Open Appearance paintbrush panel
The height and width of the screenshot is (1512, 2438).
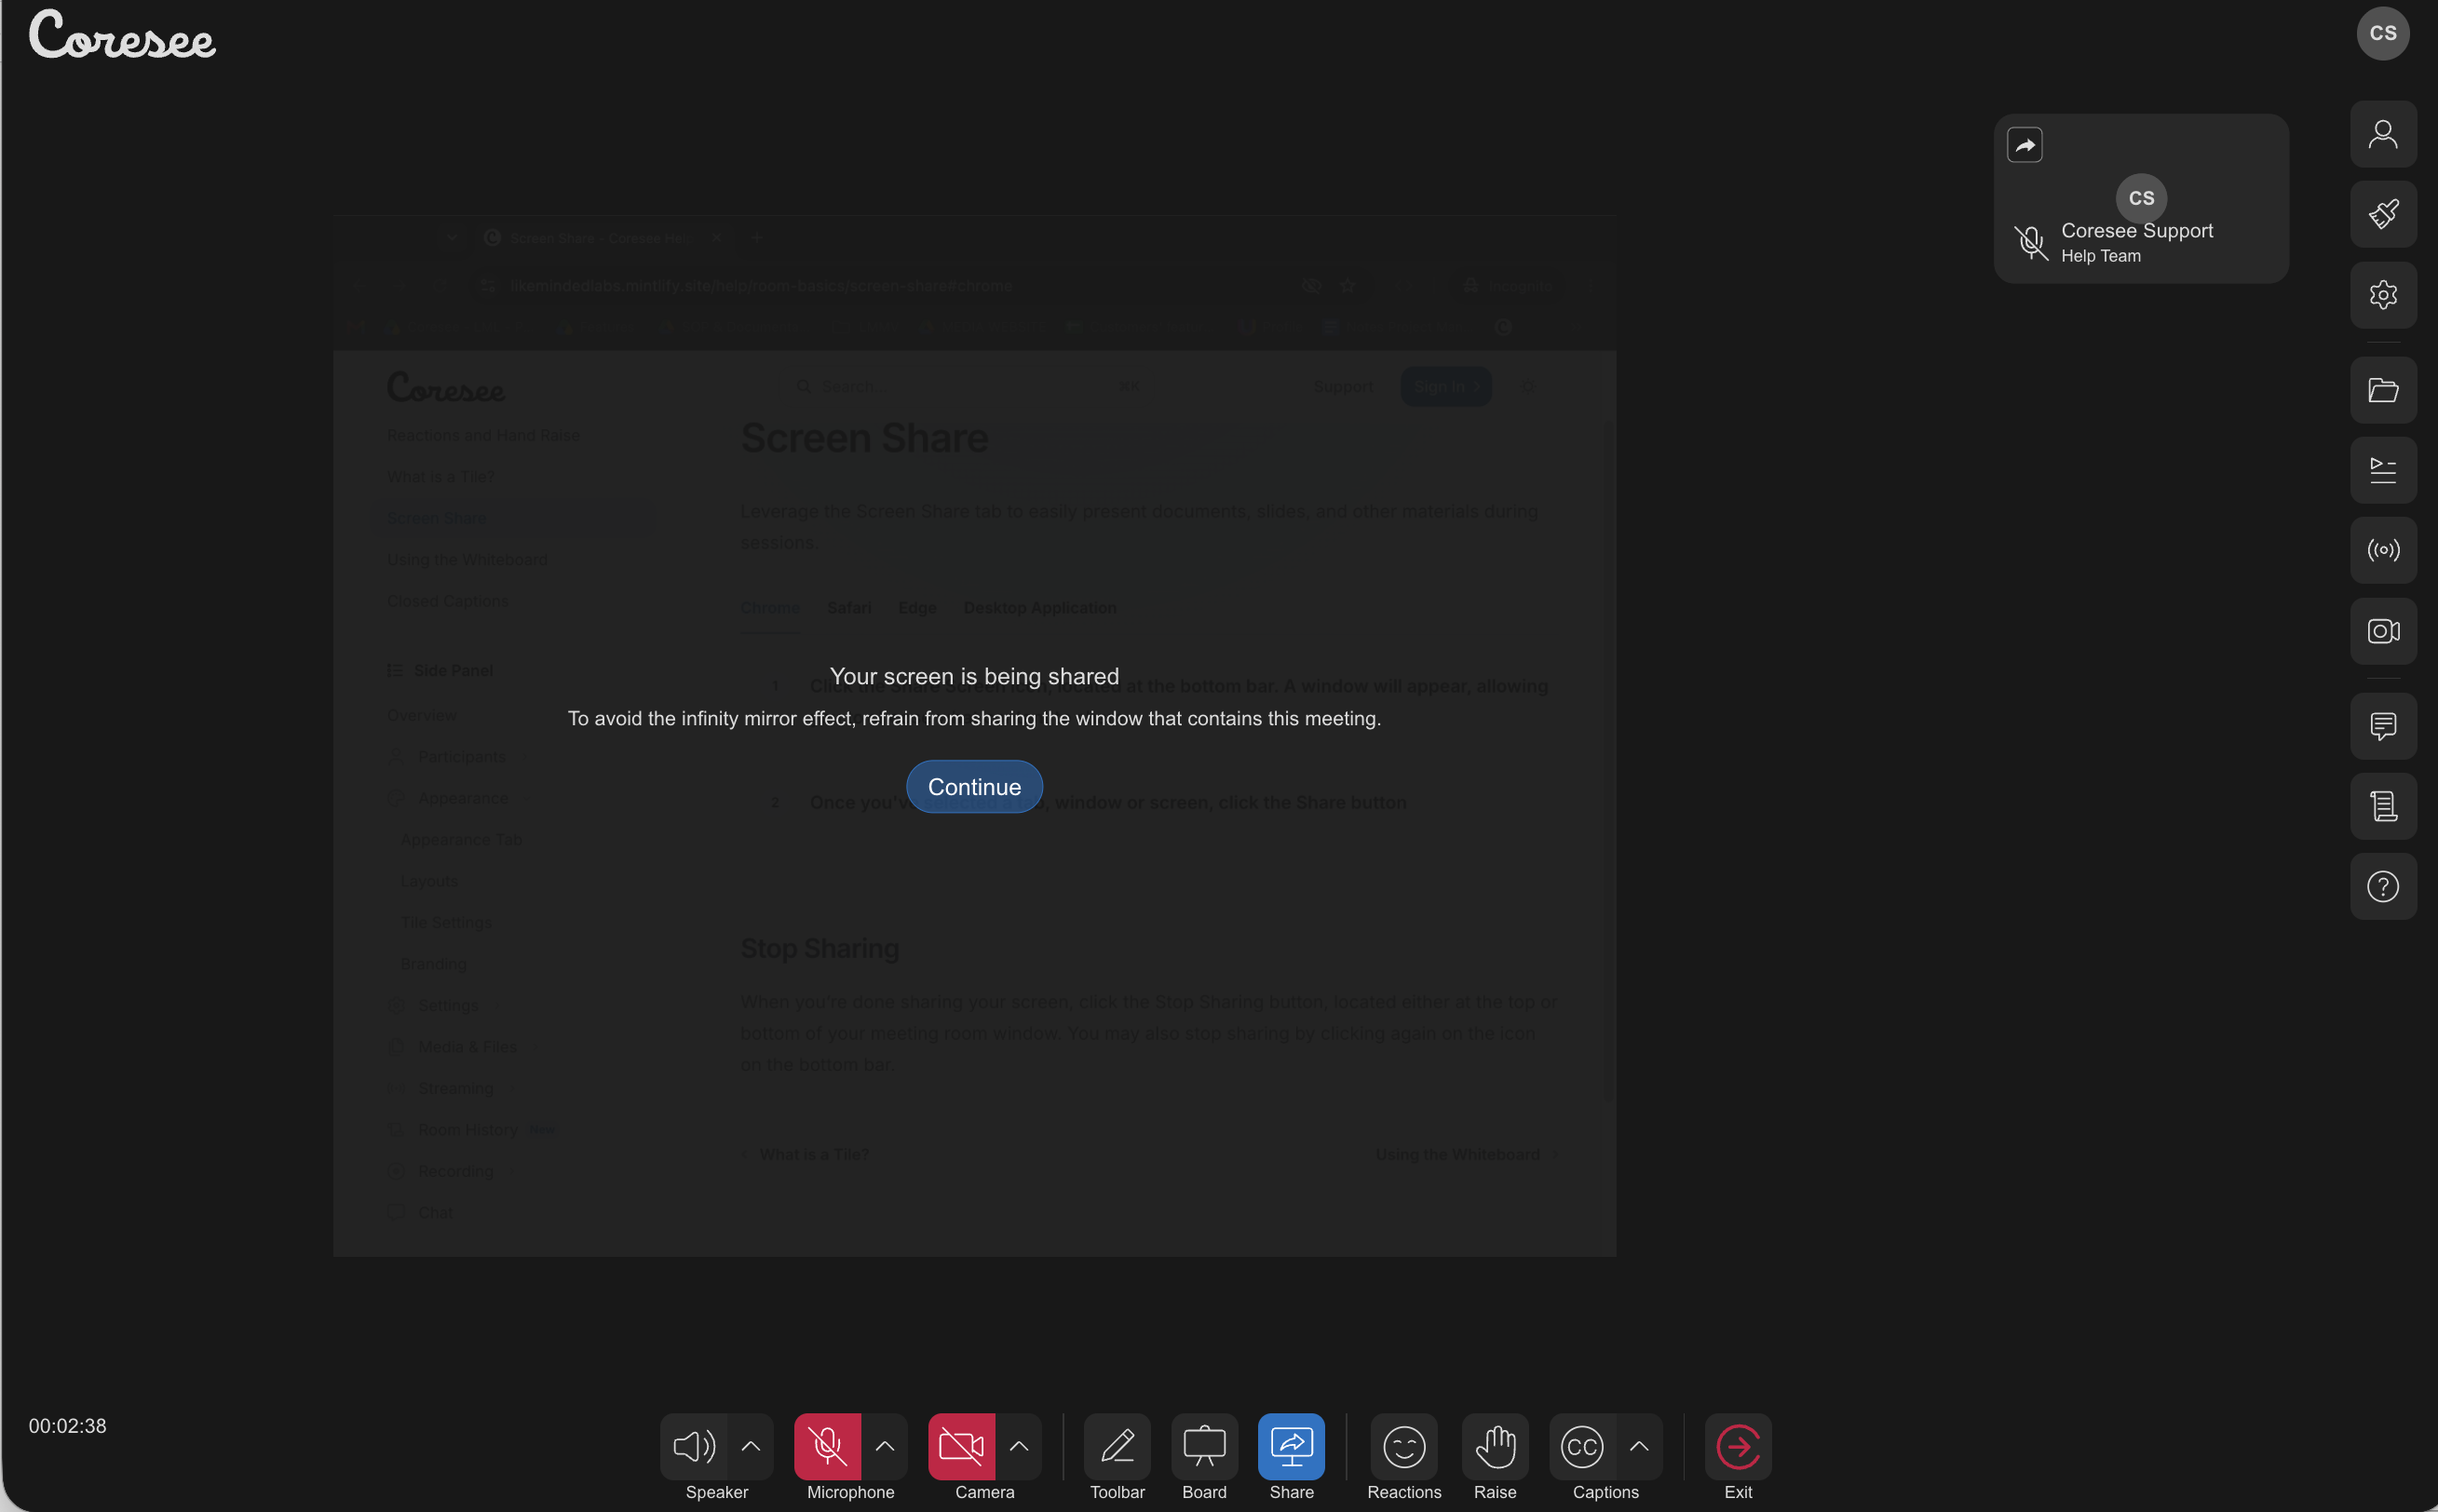[2383, 214]
